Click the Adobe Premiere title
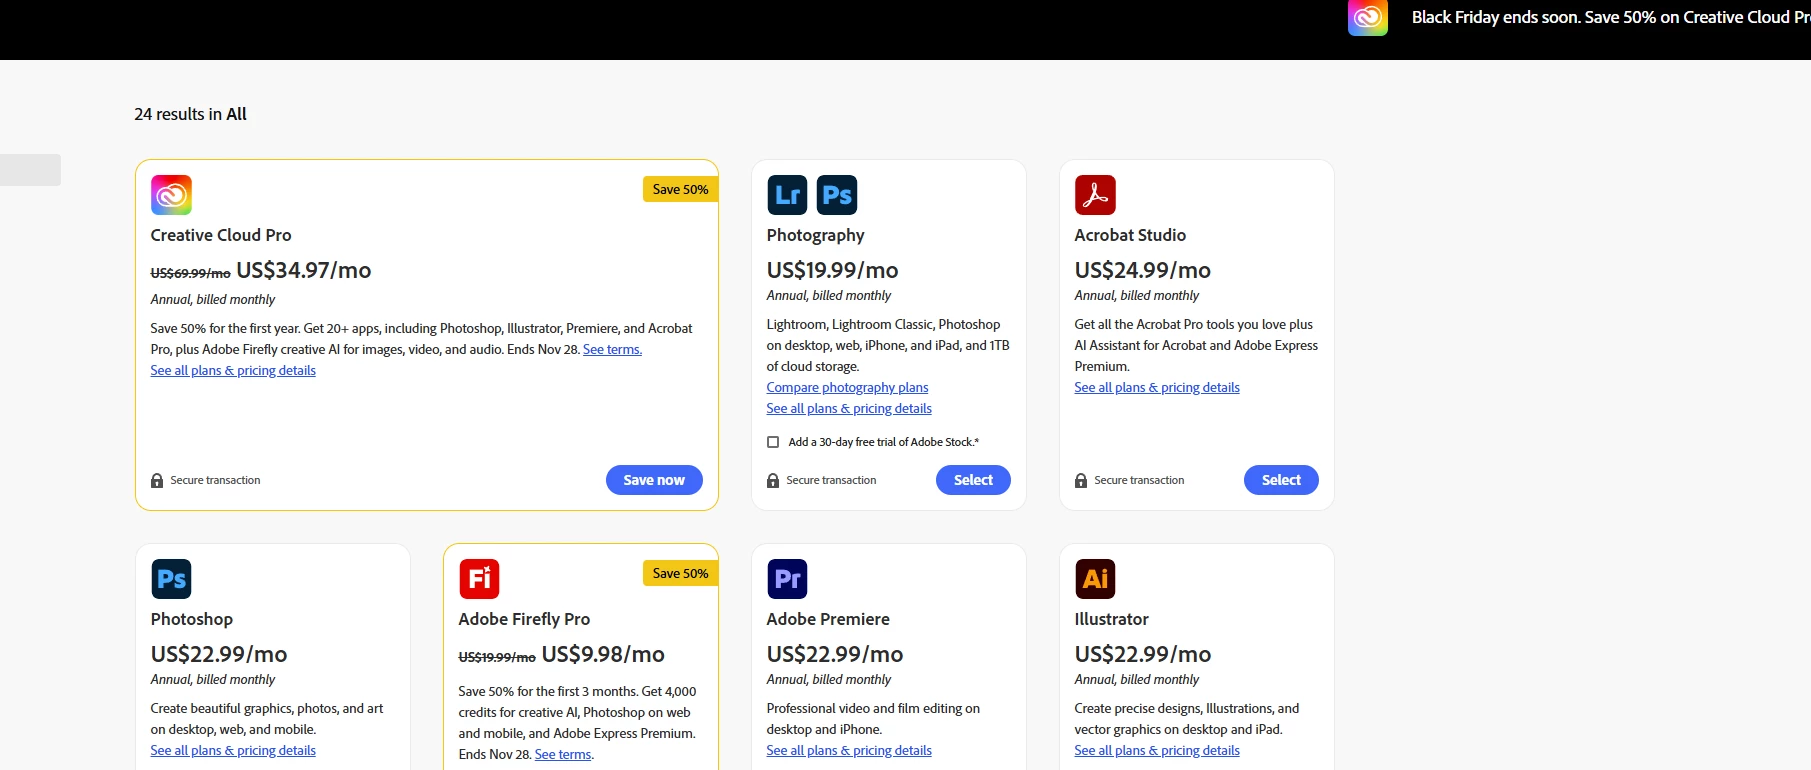1811x770 pixels. point(828,619)
